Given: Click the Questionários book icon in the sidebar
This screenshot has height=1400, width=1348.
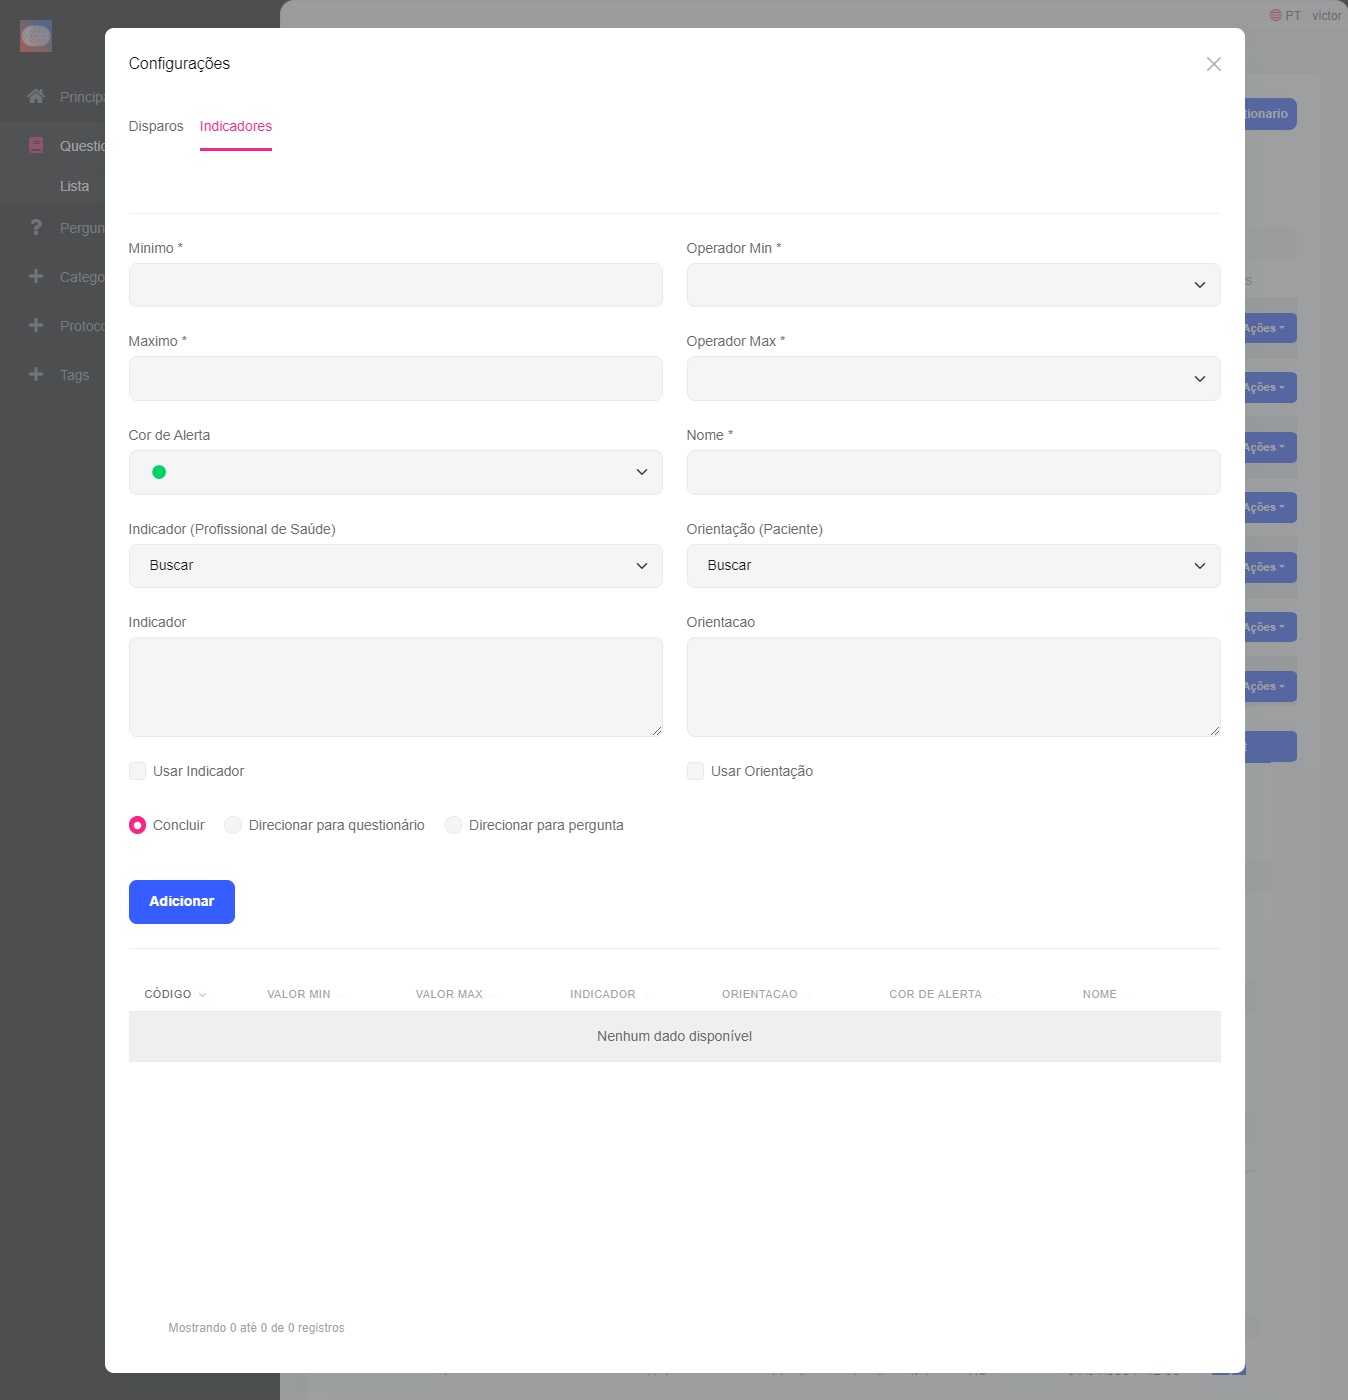Looking at the screenshot, I should coord(36,145).
